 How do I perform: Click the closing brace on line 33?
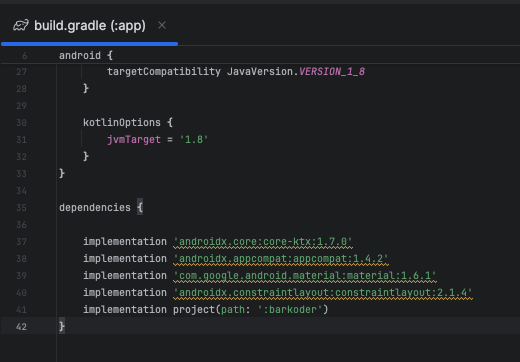pyautogui.click(x=62, y=173)
